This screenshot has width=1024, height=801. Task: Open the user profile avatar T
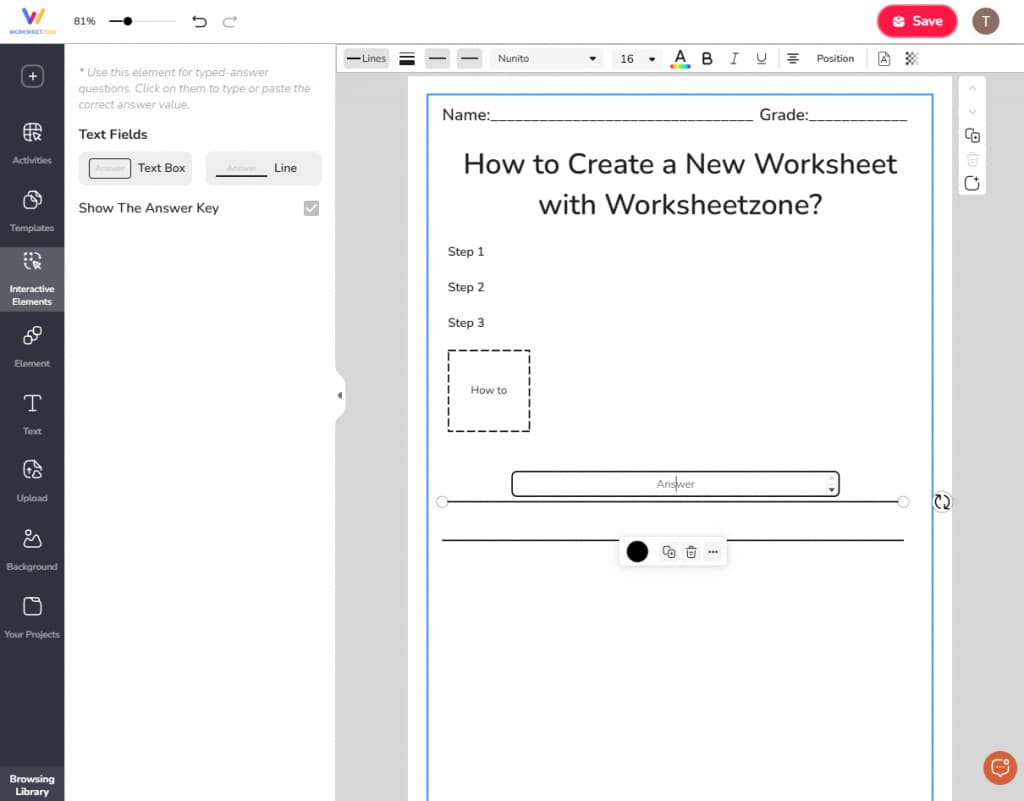(985, 21)
